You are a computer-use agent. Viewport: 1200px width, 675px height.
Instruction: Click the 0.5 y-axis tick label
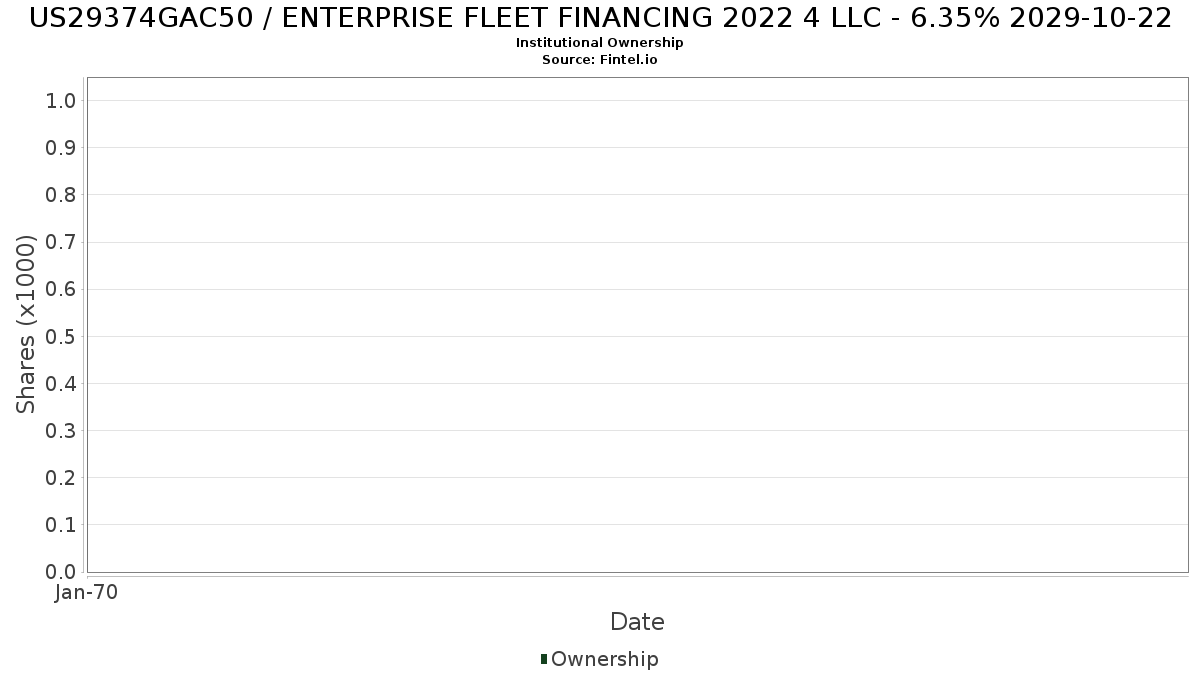61,336
